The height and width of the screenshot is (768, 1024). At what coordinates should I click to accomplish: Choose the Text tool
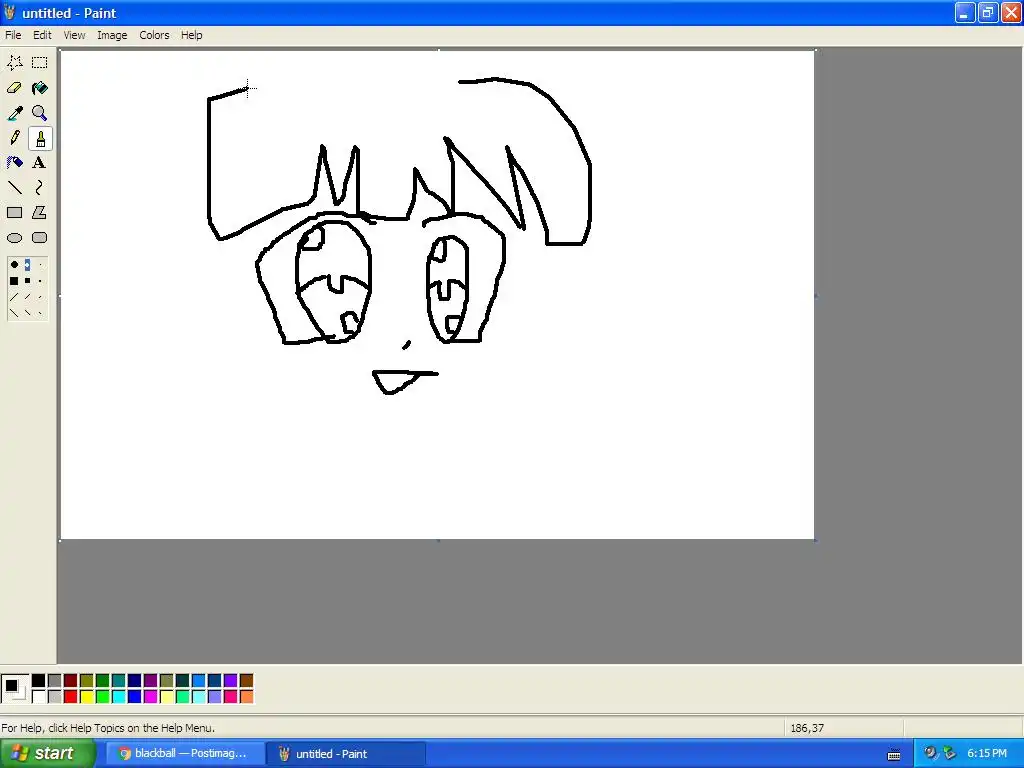pos(40,163)
